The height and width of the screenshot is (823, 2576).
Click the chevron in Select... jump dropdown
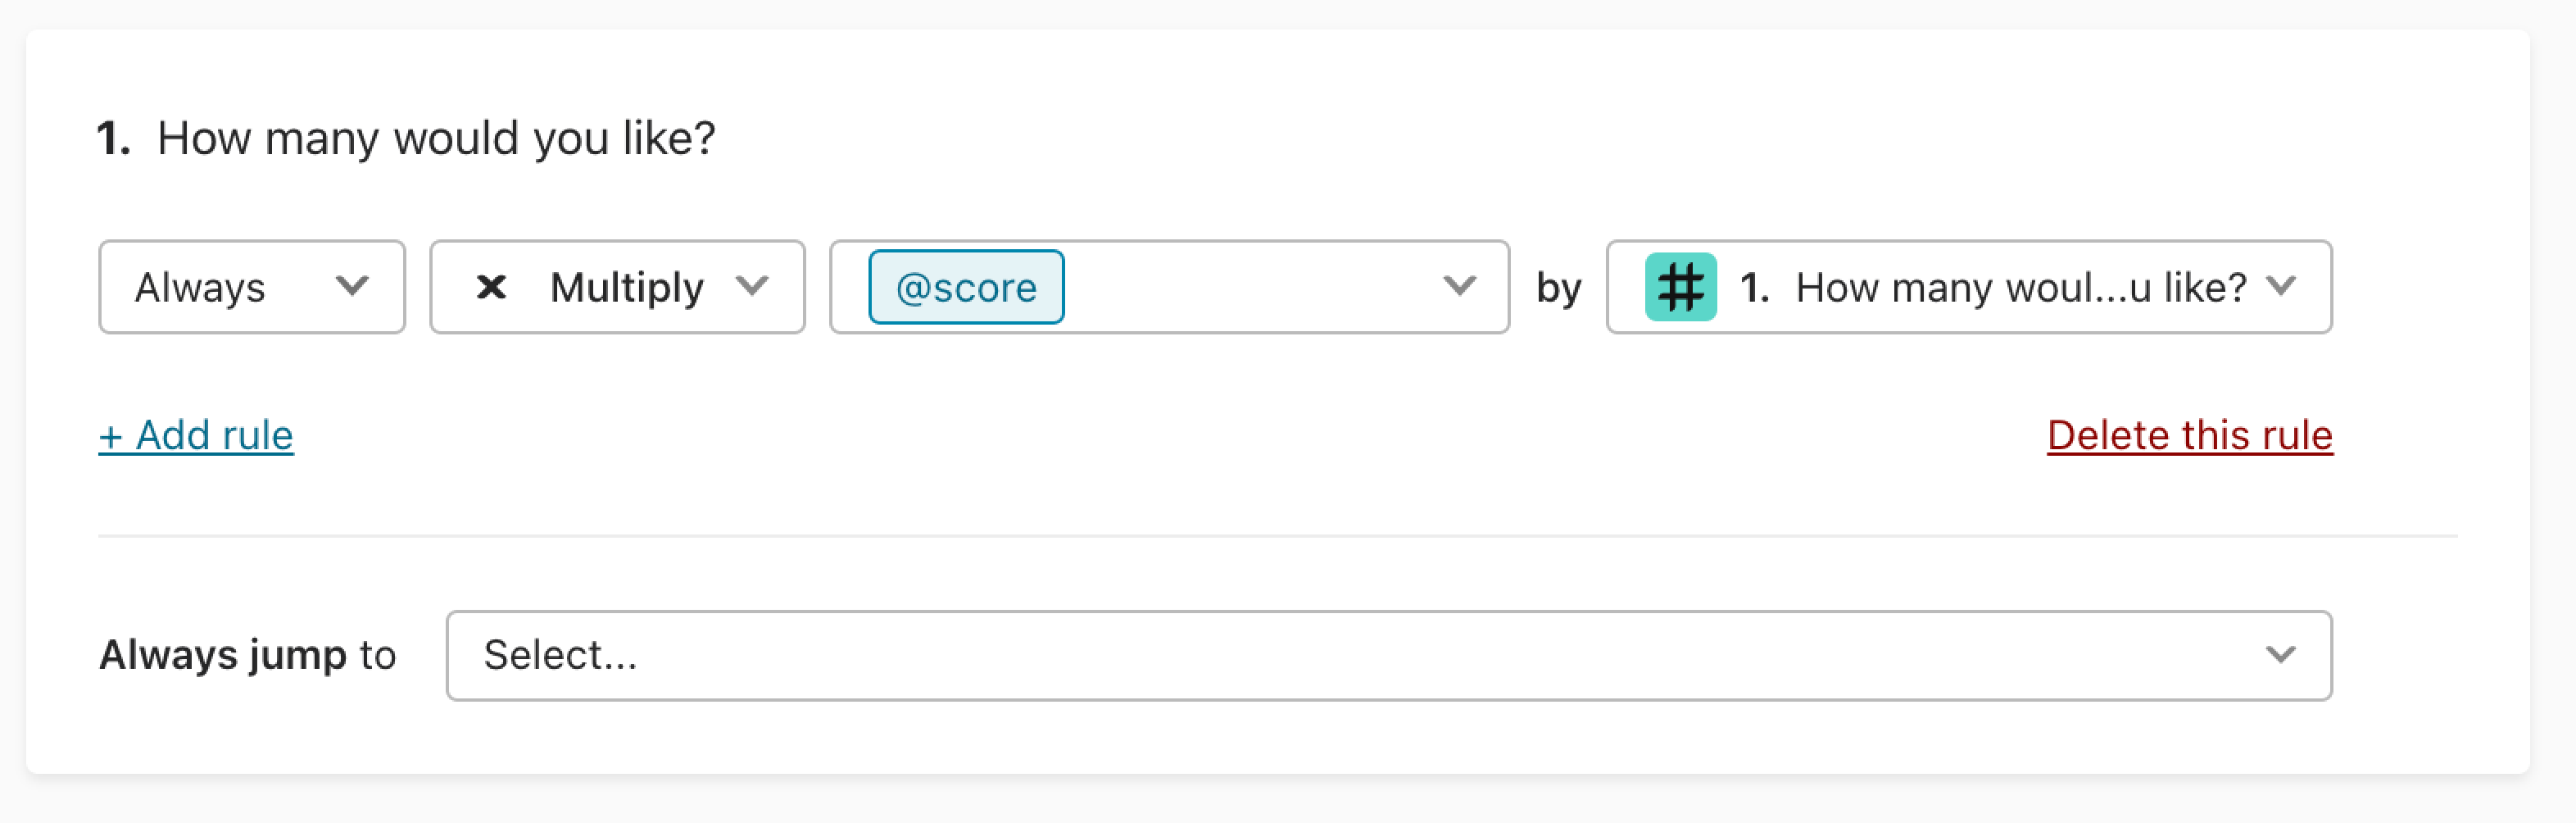[x=2281, y=654]
